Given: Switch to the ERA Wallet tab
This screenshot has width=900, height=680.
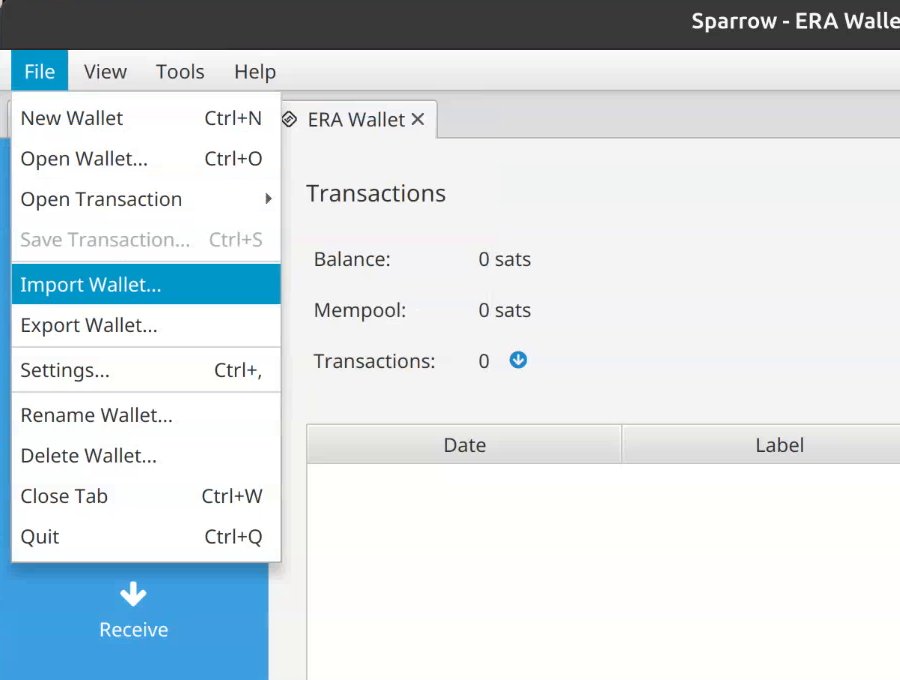Looking at the screenshot, I should pyautogui.click(x=356, y=119).
